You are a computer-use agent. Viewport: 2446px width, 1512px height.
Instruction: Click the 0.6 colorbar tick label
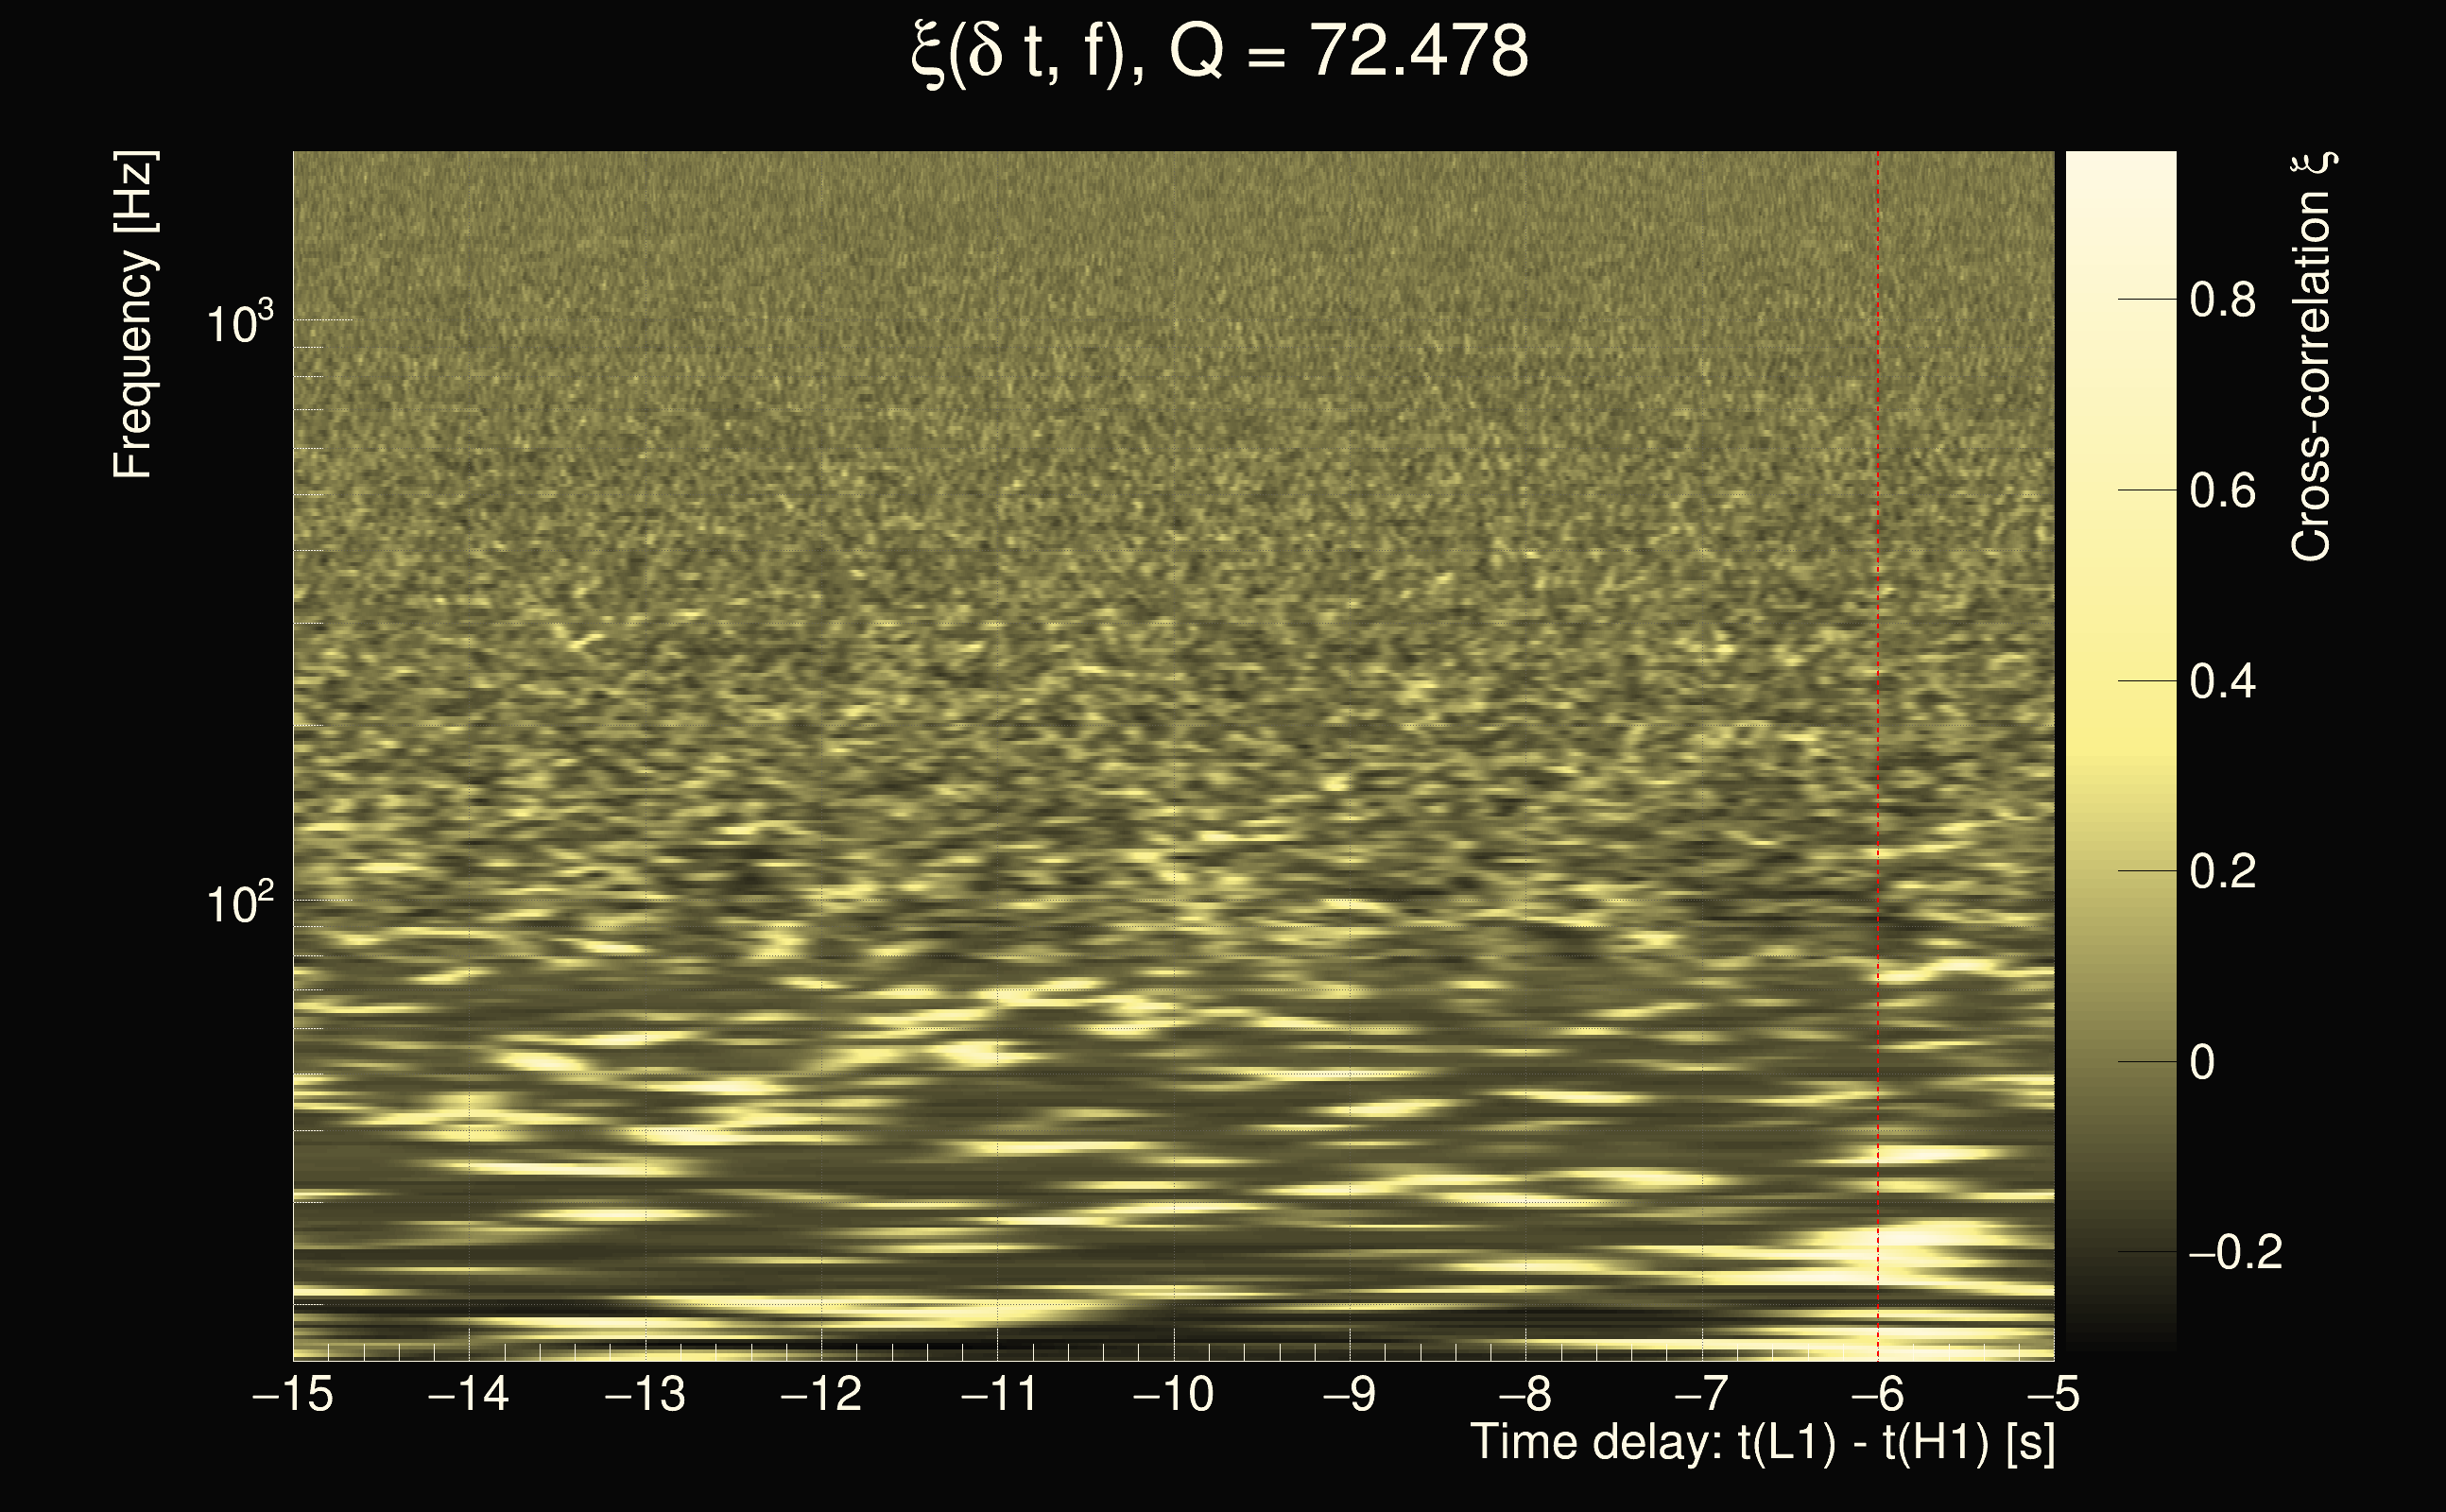pos(2222,491)
